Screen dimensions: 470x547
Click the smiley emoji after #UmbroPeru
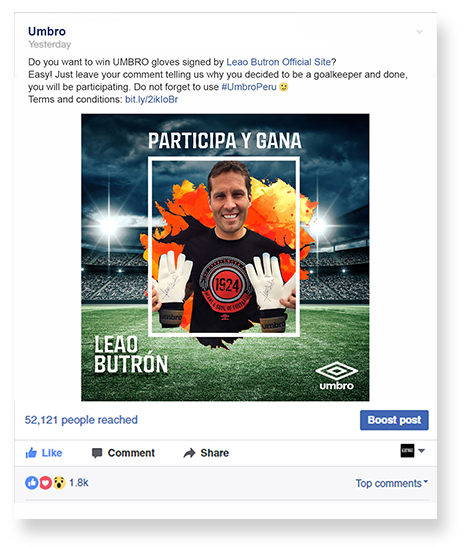284,87
